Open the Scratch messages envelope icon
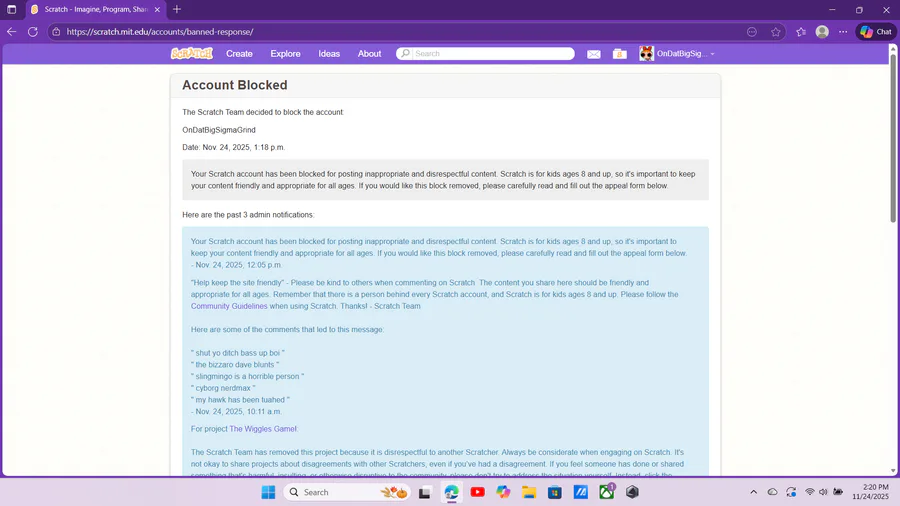The height and width of the screenshot is (506, 900). coord(593,54)
